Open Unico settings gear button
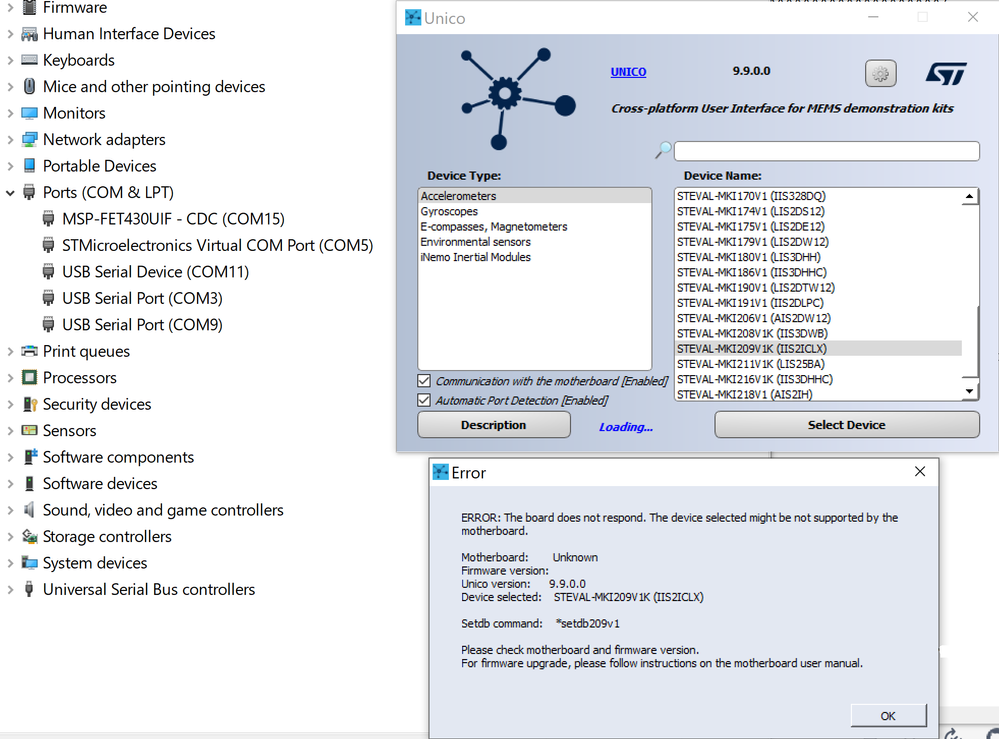Viewport: 999px width, 739px height. tap(880, 73)
